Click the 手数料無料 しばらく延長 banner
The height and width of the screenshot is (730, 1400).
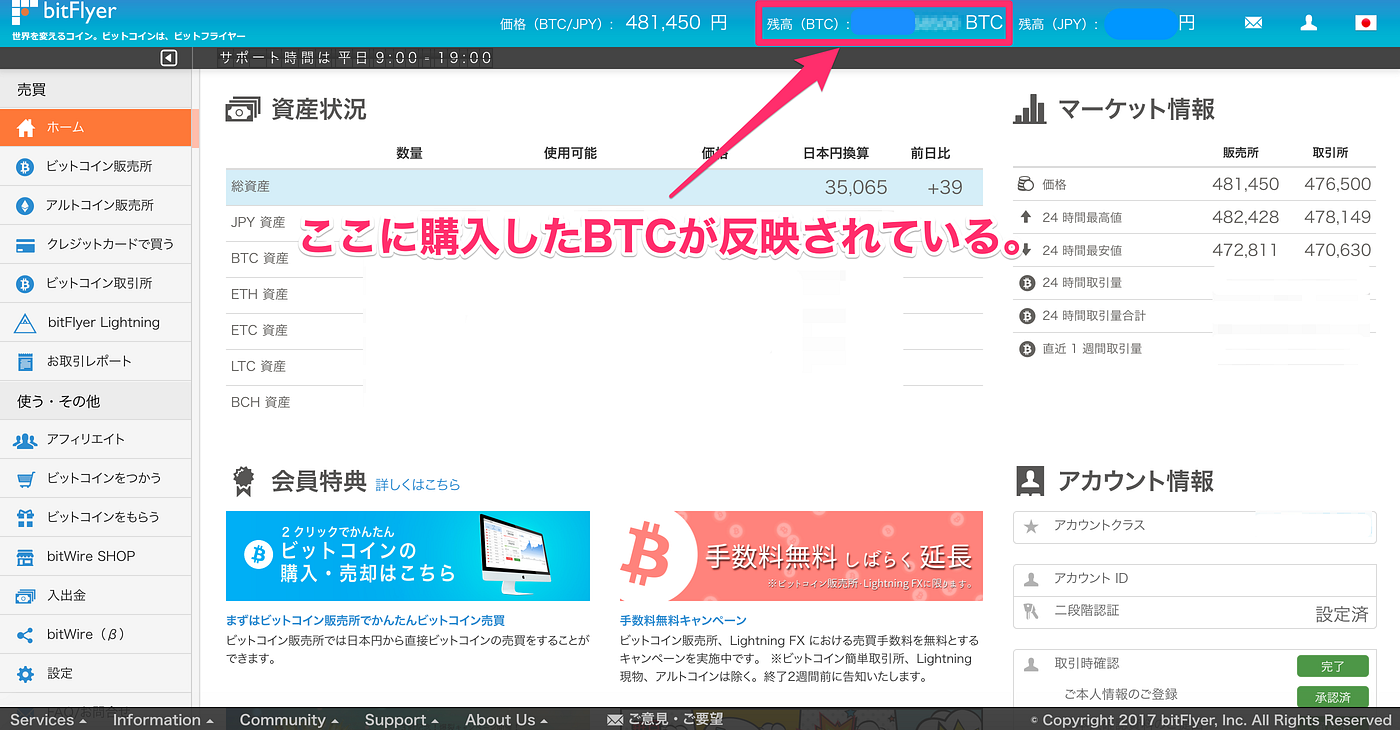801,556
